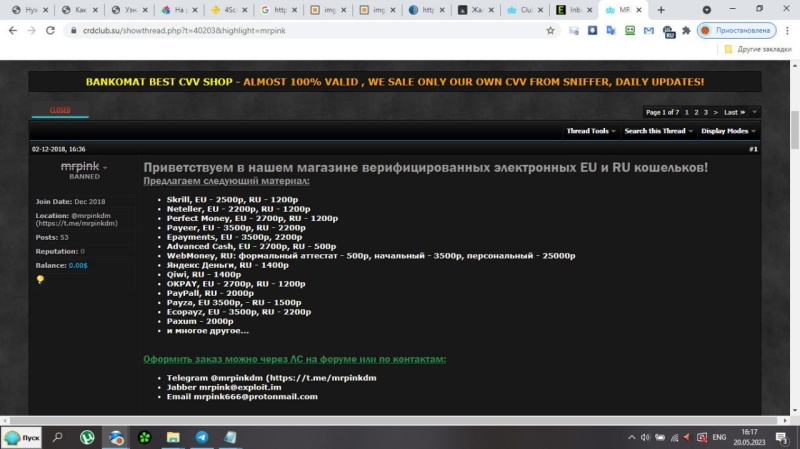Open uTorrent from the taskbar
The image size is (800, 449).
87,437
